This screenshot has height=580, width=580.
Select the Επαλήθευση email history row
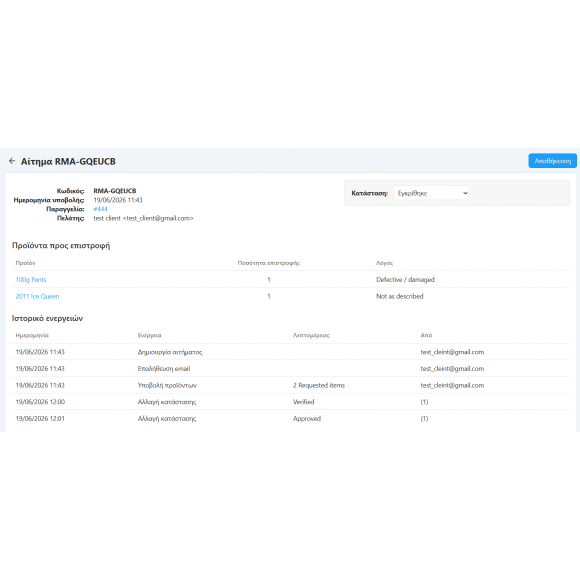coord(291,368)
